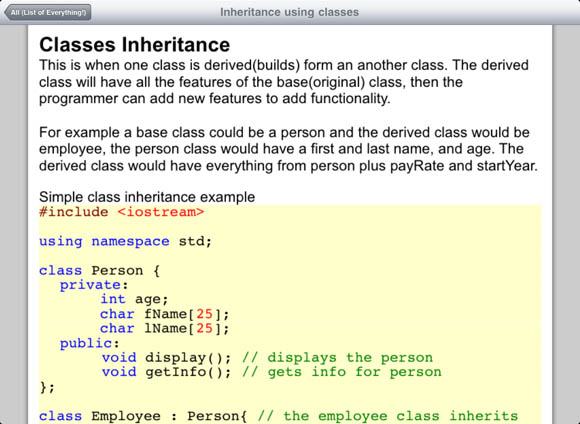The width and height of the screenshot is (580, 424).
Task: Click the paragraph starting 'For example a base class'
Action: (x=289, y=149)
